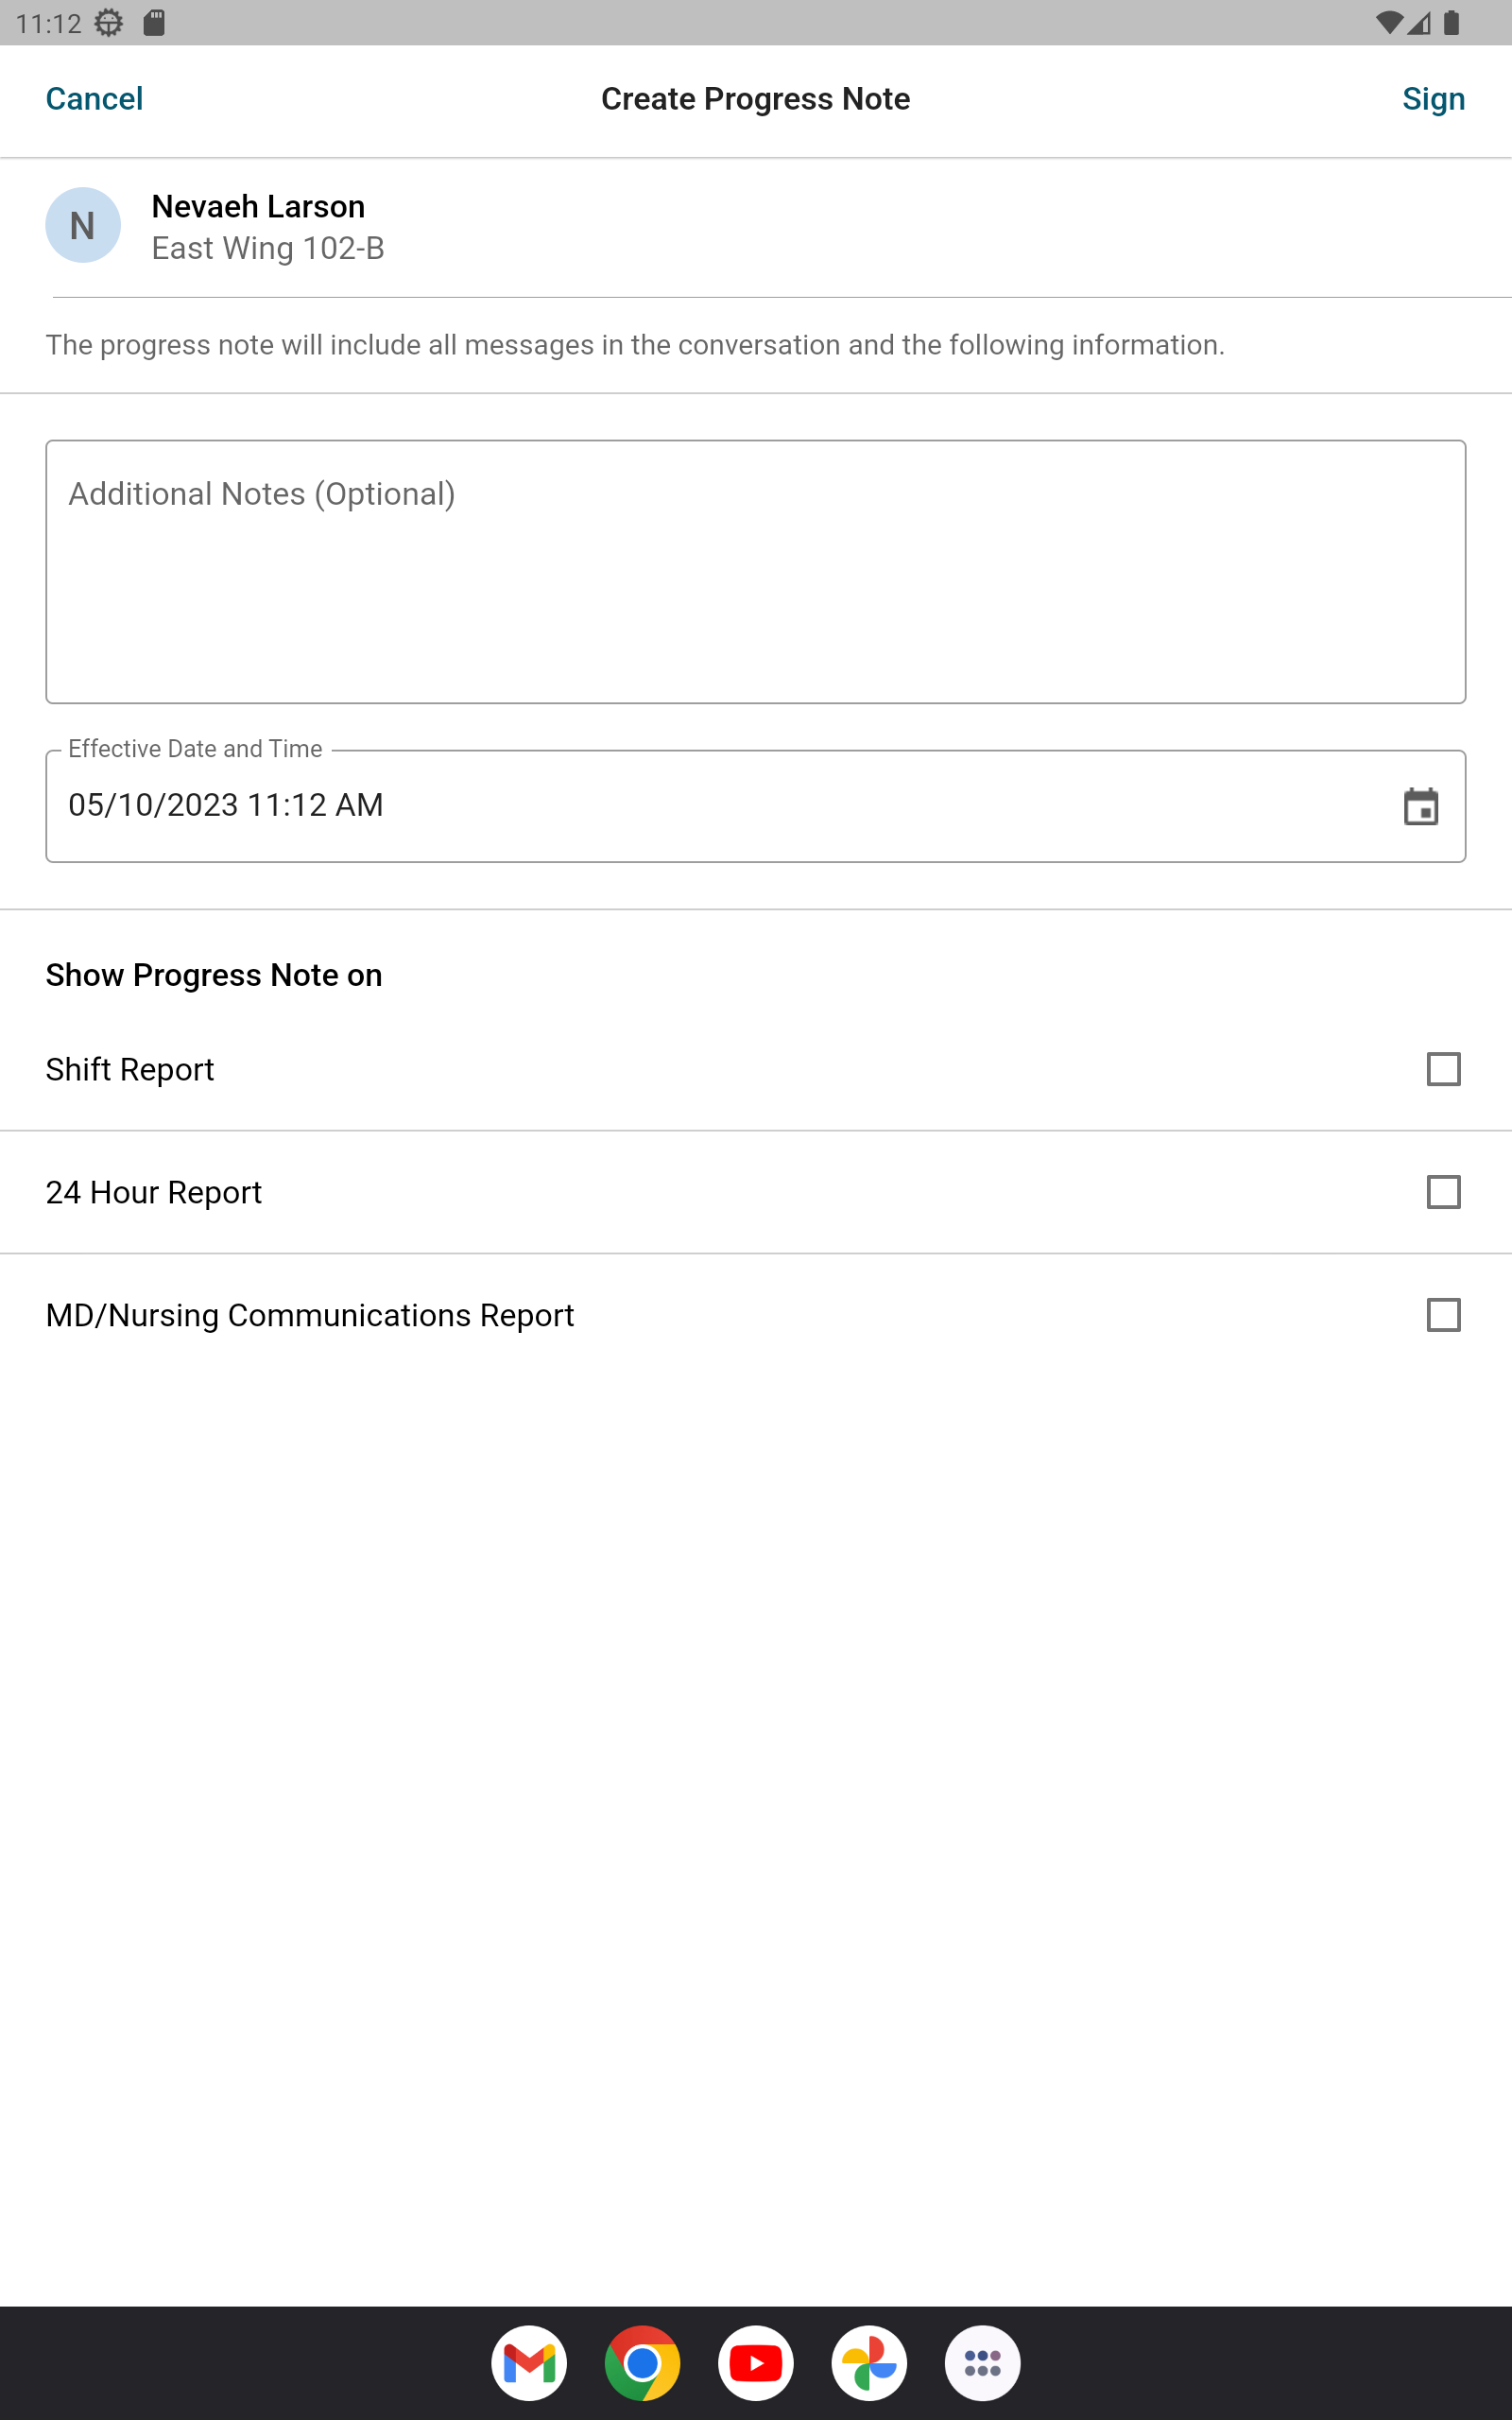The height and width of the screenshot is (2420, 1512).
Task: Tap the 24 Hour Report label
Action: tap(154, 1192)
